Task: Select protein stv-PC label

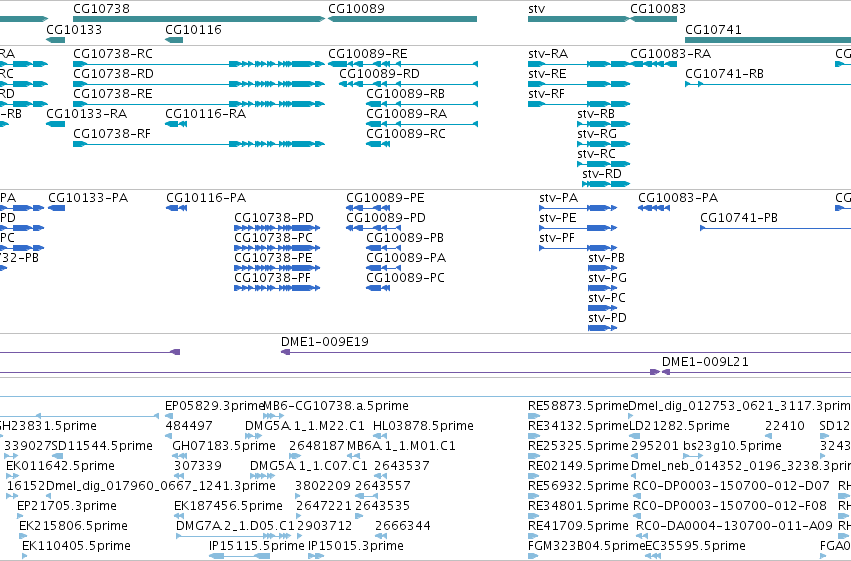Action: coord(607,297)
